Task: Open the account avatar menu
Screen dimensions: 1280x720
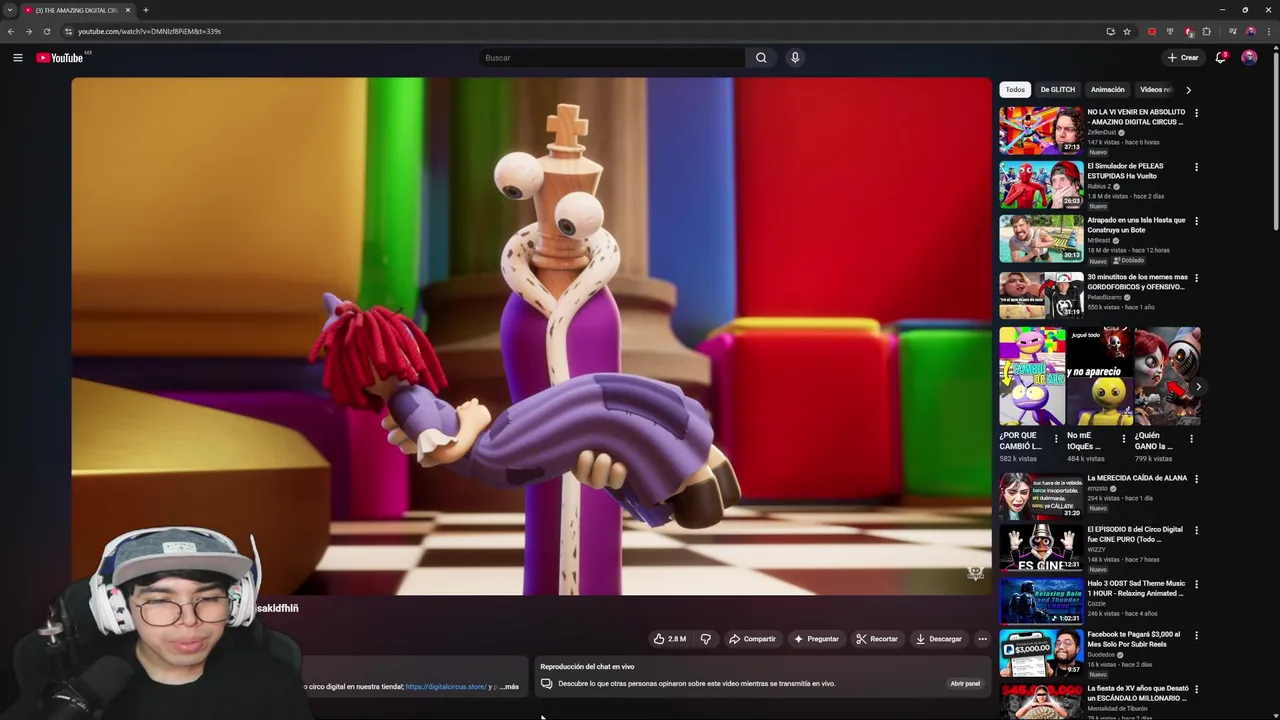Action: point(1249,58)
